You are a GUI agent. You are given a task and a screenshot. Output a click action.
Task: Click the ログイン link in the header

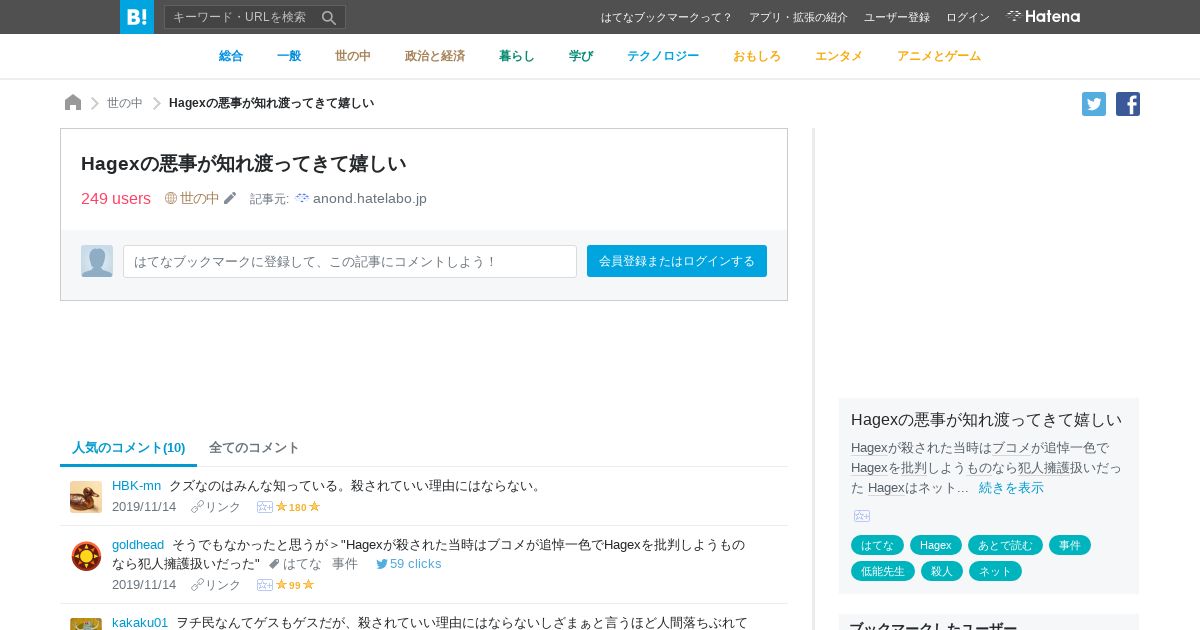(x=968, y=17)
